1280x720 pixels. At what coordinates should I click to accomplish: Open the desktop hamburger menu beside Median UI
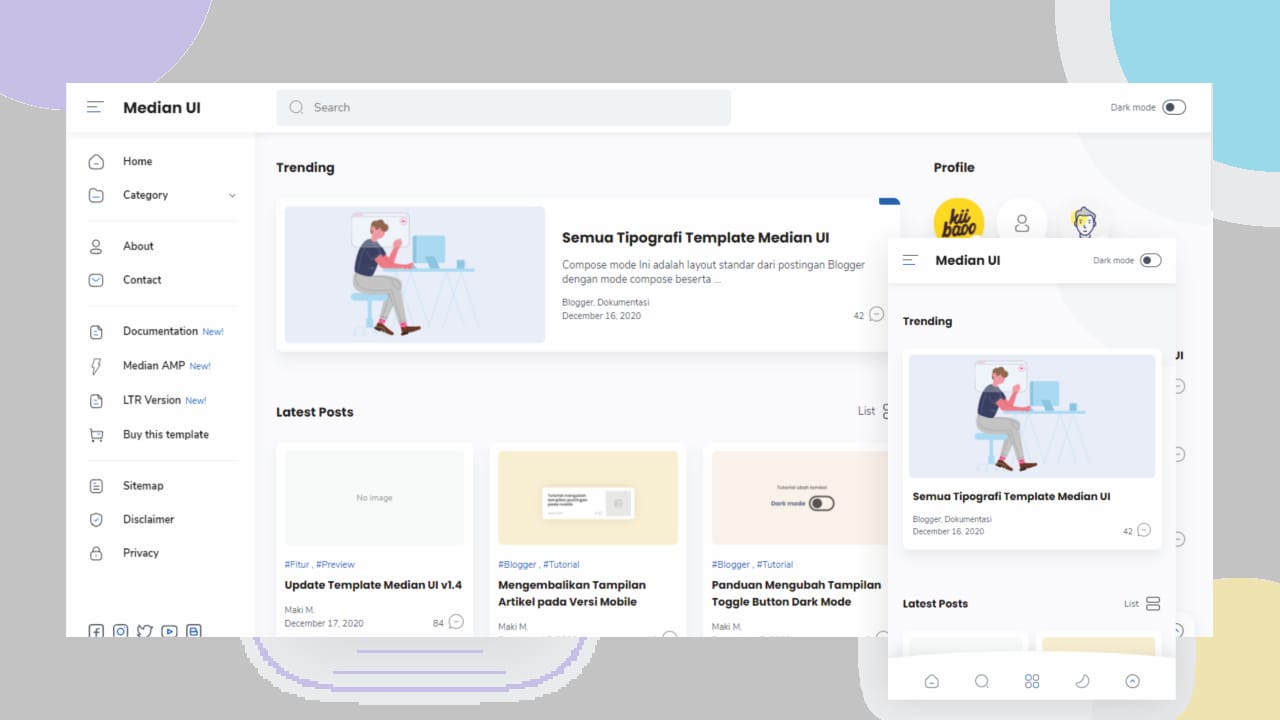point(95,107)
